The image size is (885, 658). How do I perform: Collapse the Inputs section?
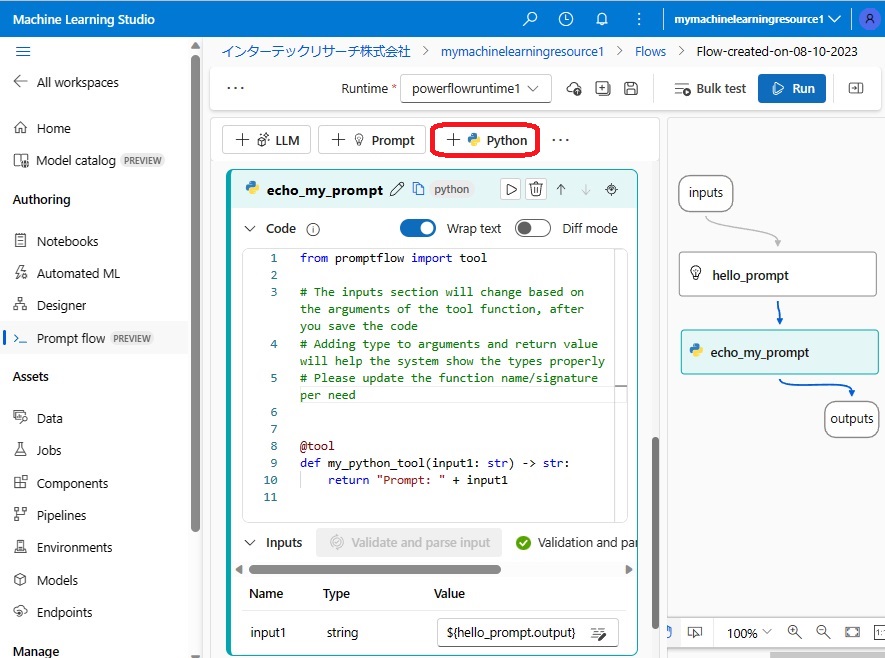tap(249, 542)
